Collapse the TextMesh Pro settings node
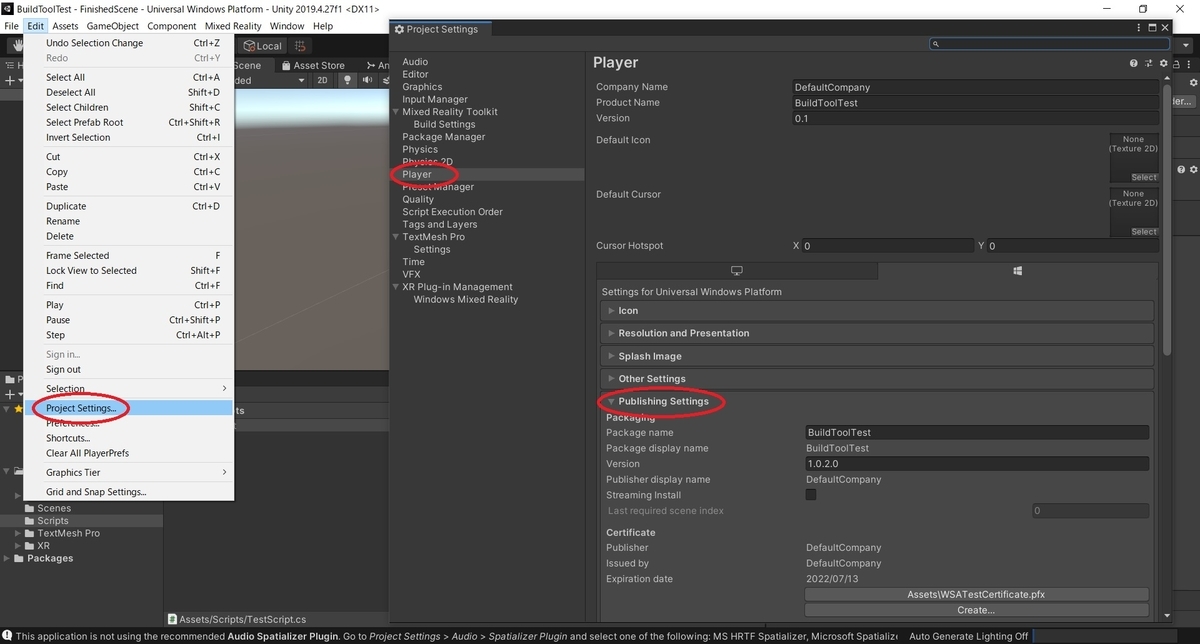1200x644 pixels. pyautogui.click(x=396, y=237)
